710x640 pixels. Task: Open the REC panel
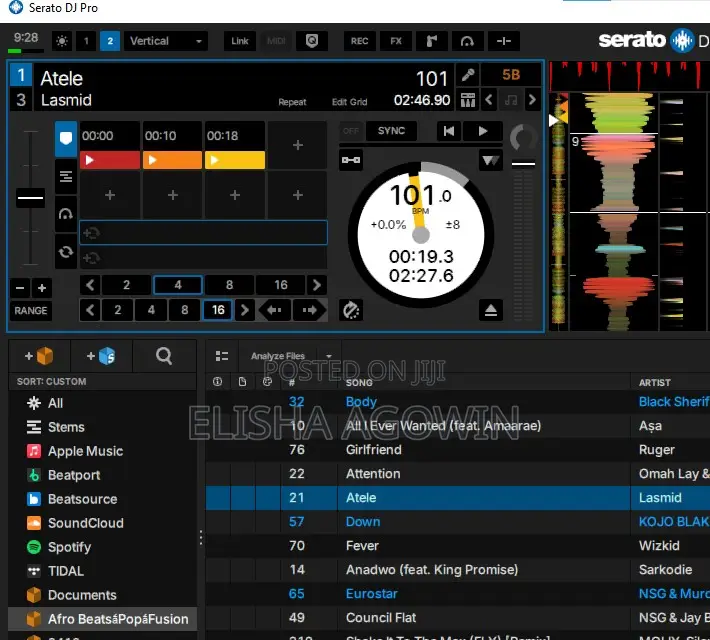pos(359,41)
